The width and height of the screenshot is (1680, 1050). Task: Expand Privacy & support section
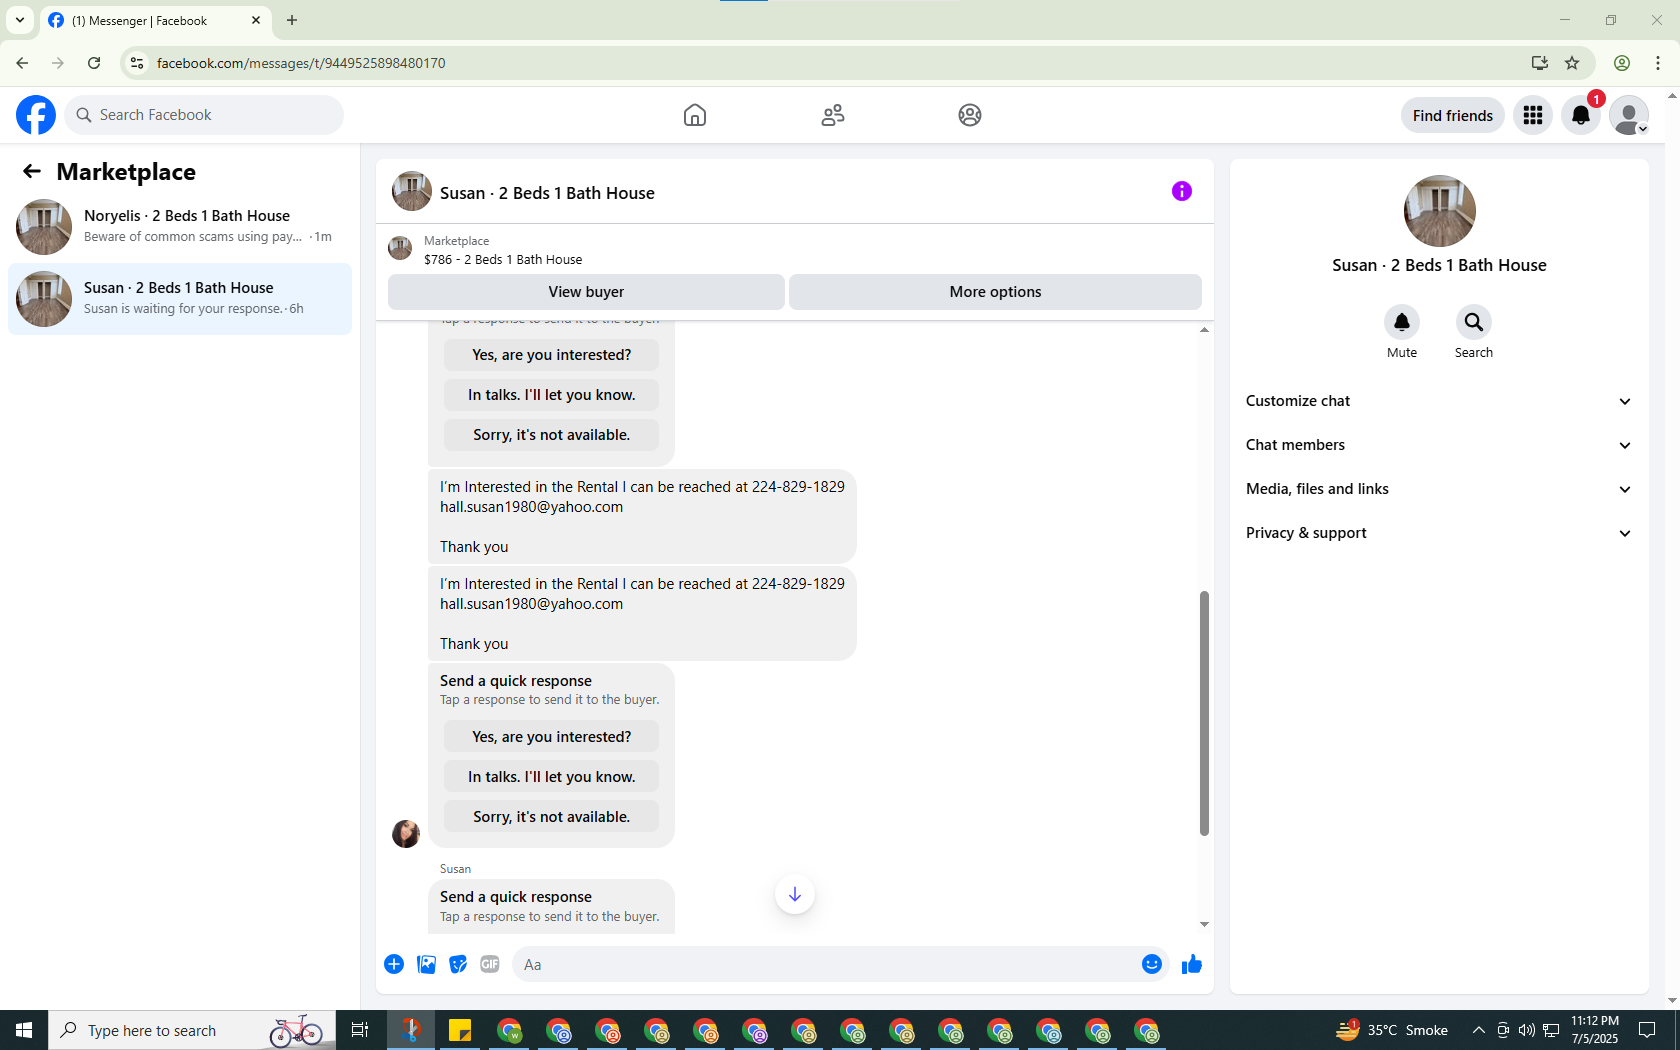point(1439,533)
